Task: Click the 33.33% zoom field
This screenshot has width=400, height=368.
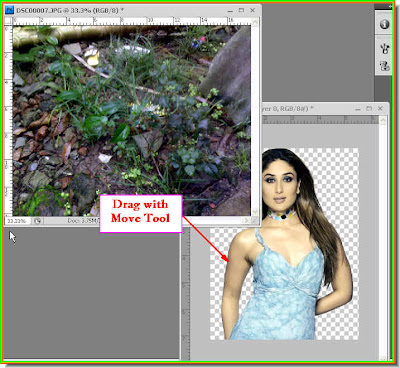Action: click(x=18, y=221)
